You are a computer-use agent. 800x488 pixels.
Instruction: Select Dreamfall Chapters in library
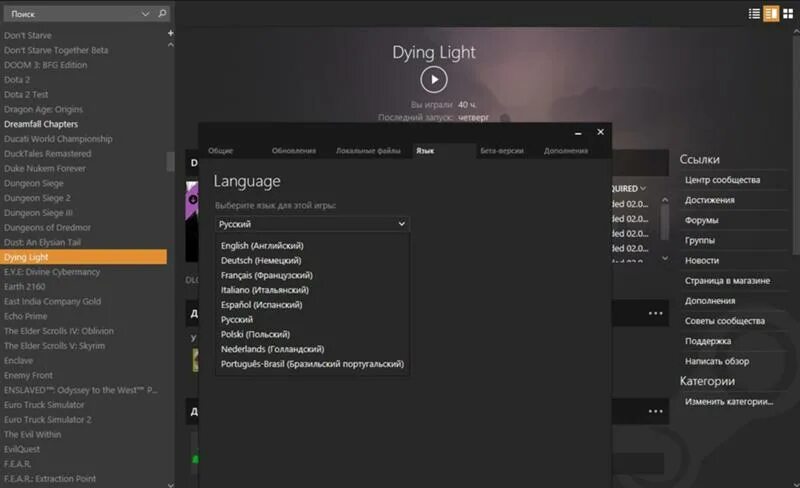click(41, 124)
